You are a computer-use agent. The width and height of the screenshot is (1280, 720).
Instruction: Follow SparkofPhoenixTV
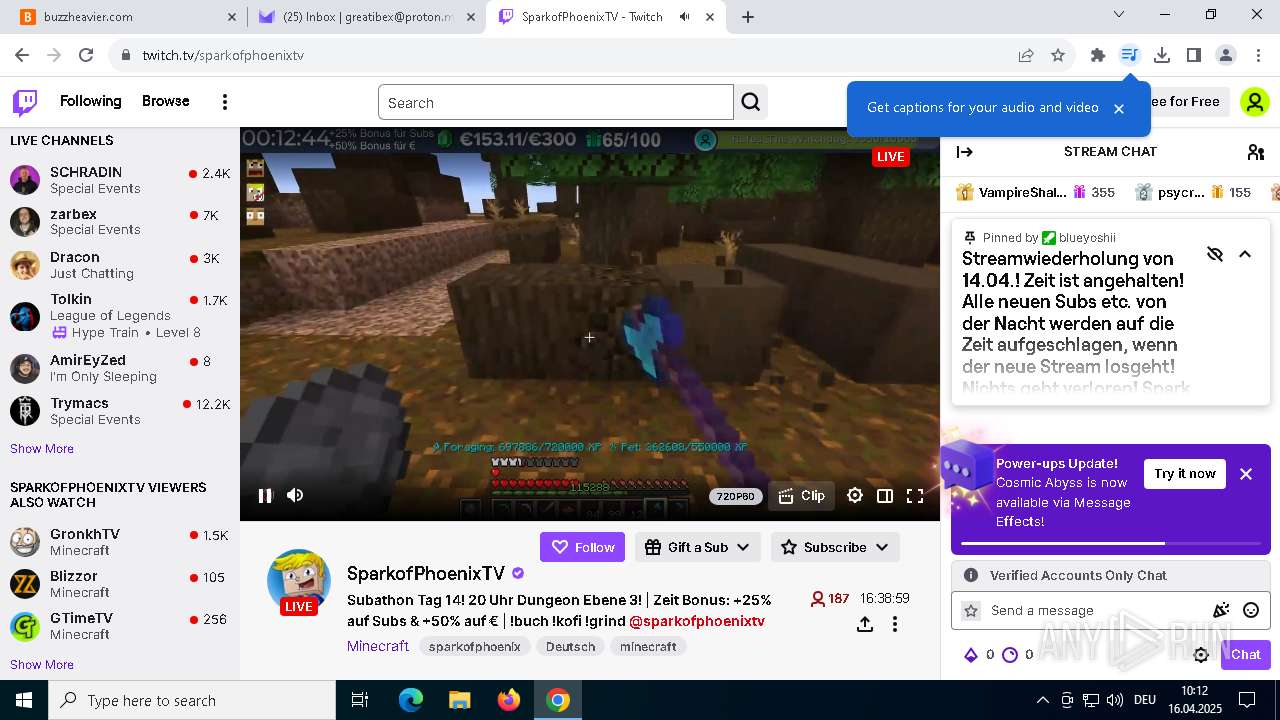(583, 547)
